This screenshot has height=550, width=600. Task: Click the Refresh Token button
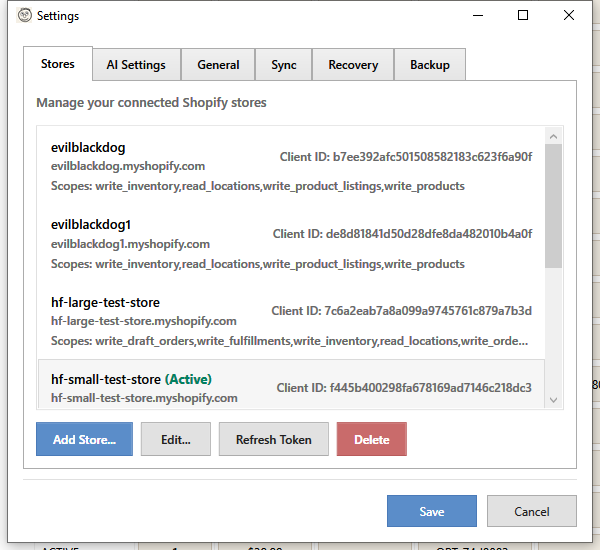[x=274, y=439]
